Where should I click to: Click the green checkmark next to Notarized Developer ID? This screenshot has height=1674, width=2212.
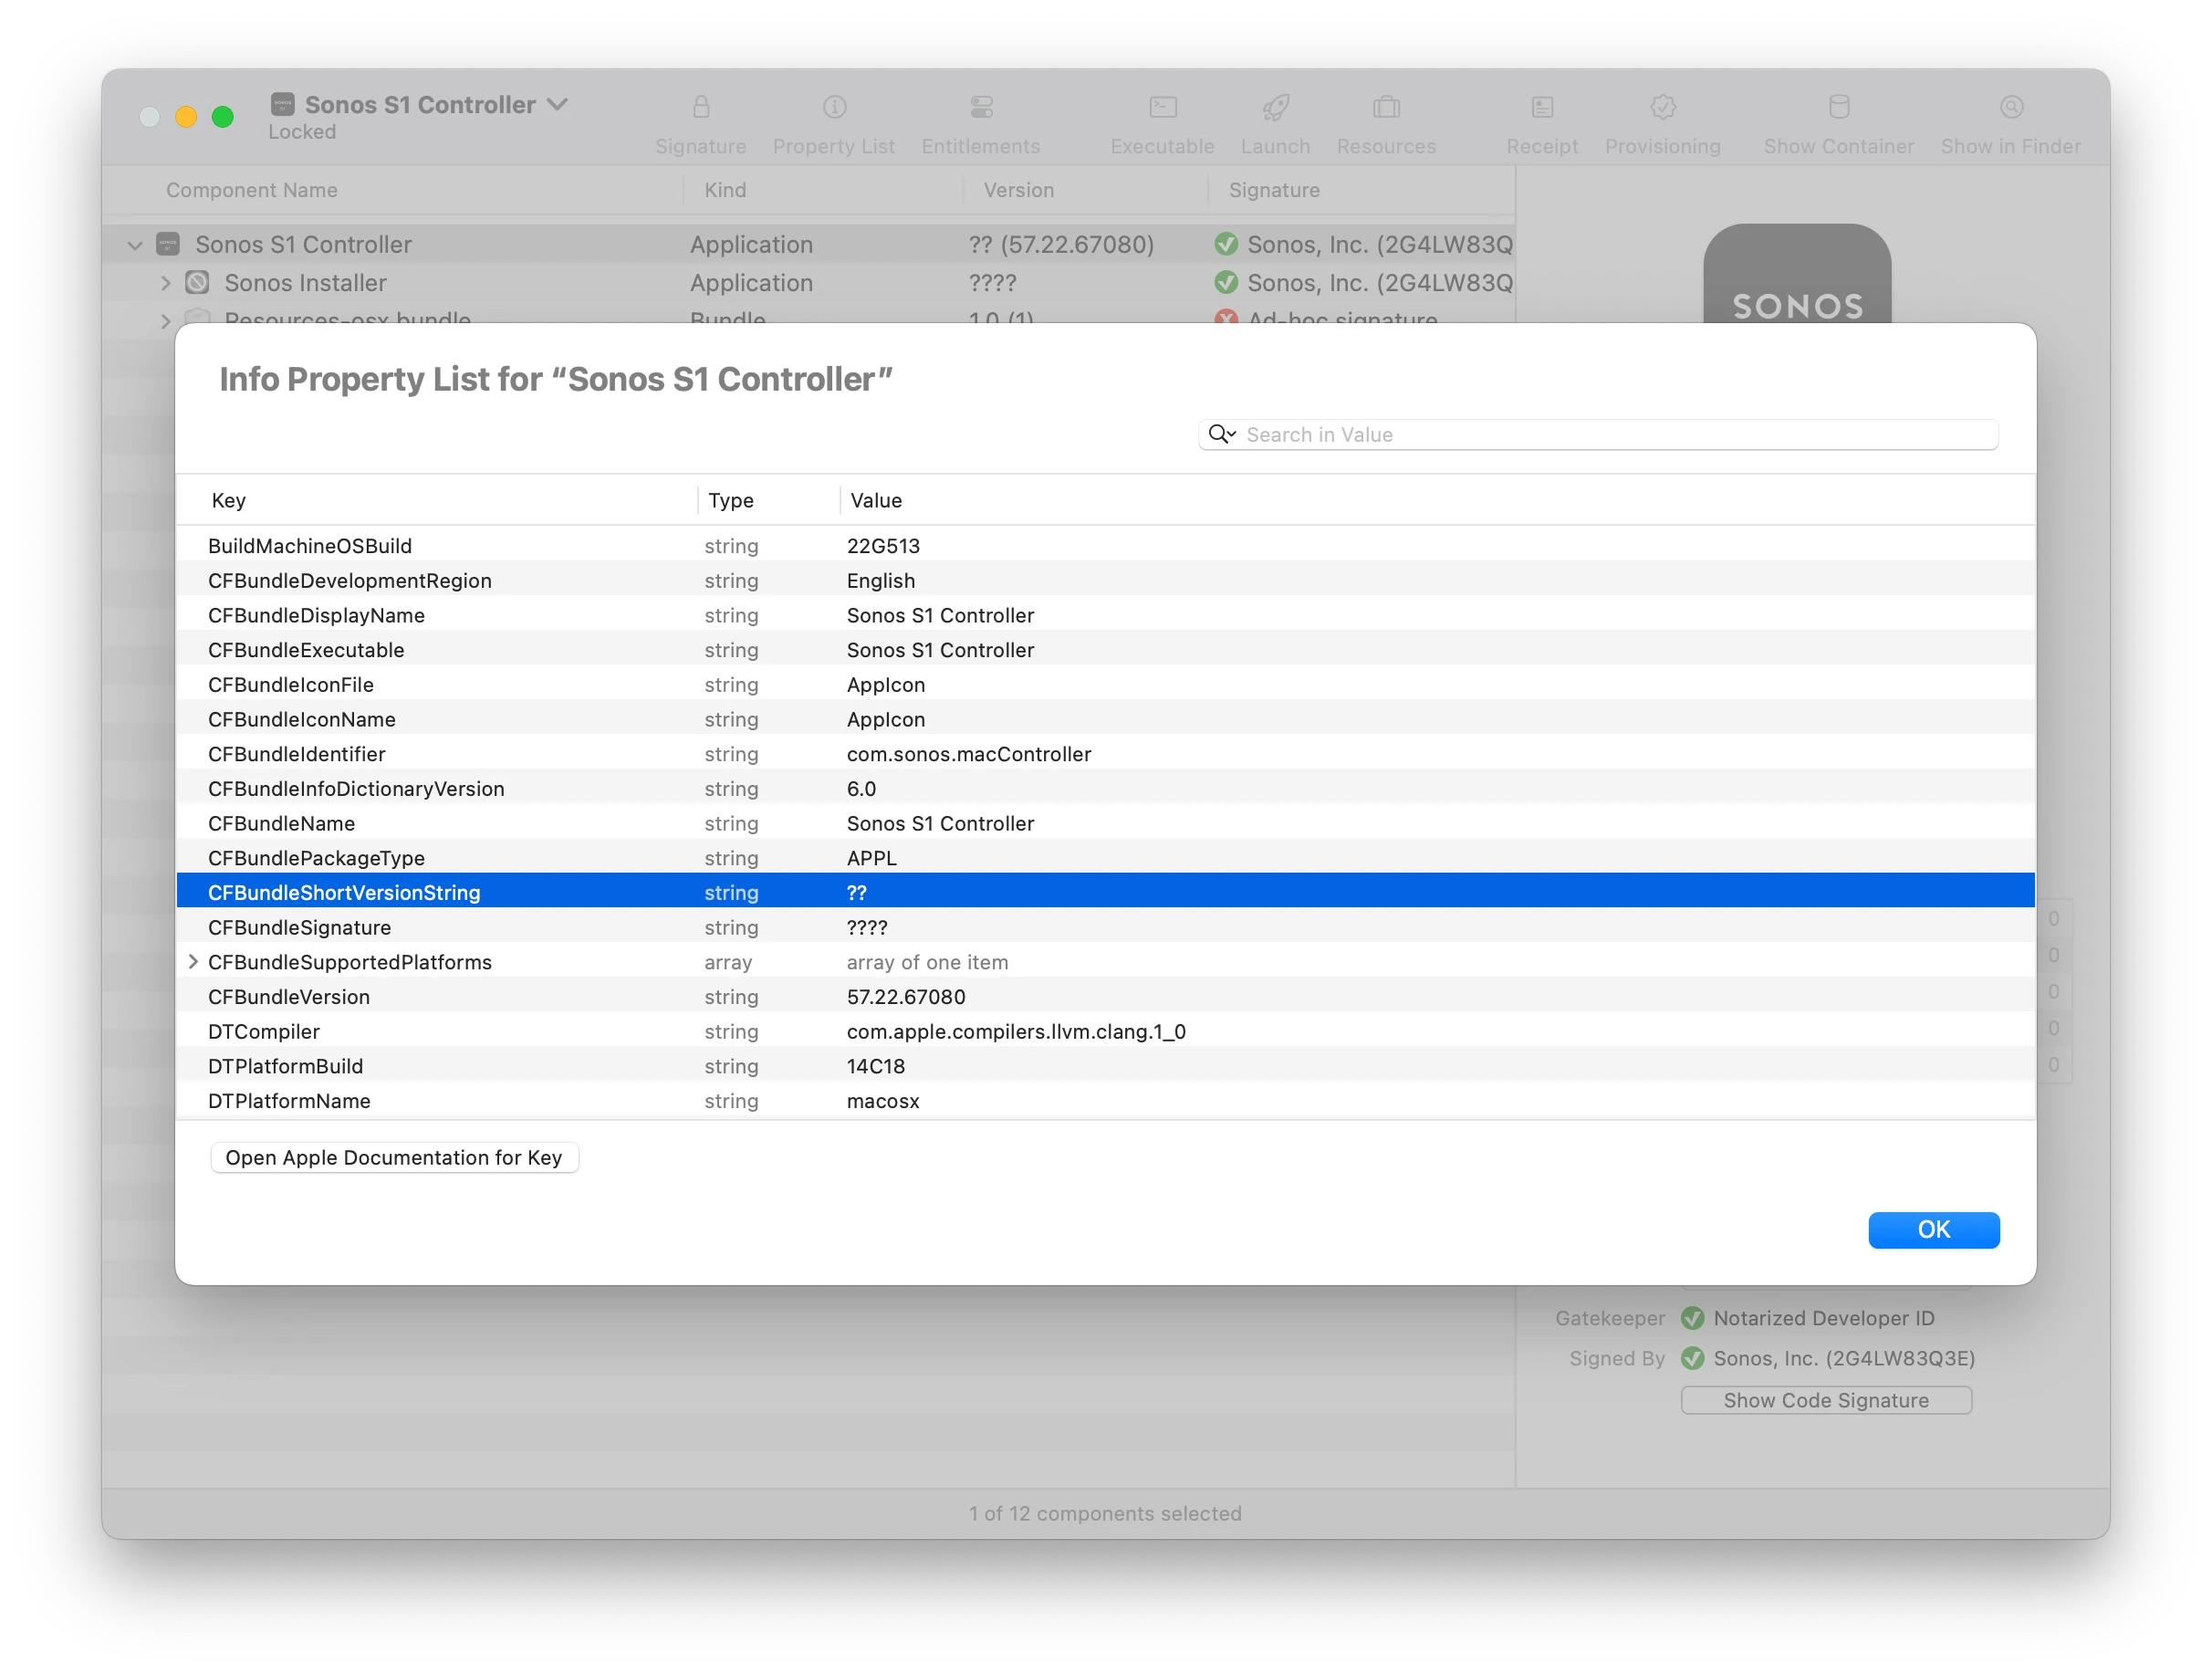(x=1692, y=1318)
